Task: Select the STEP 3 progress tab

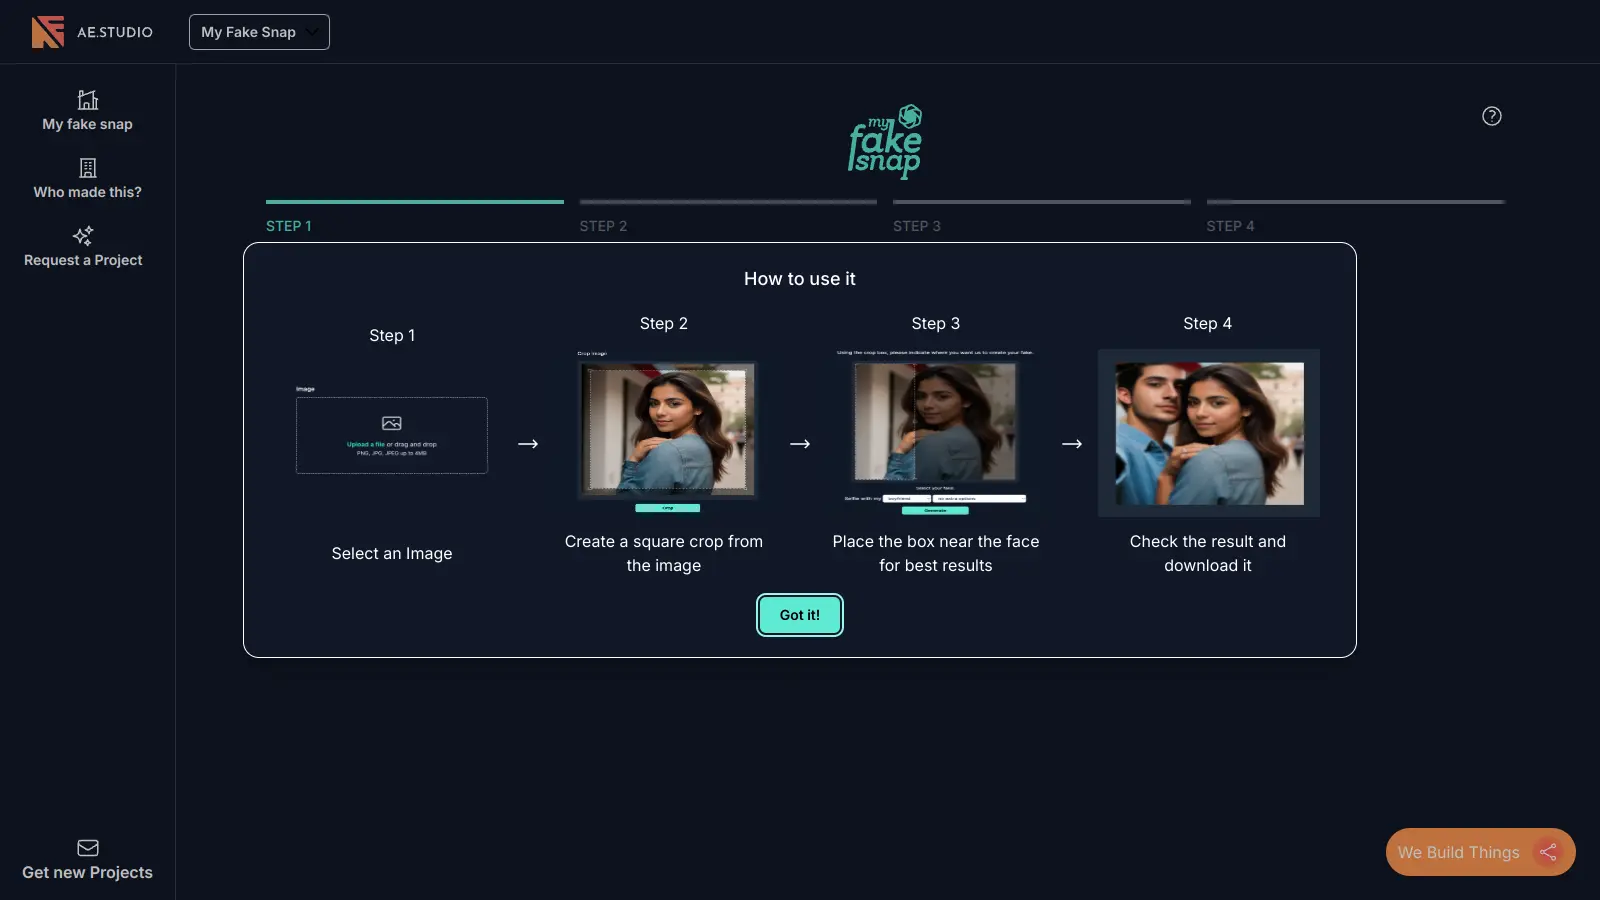Action: pyautogui.click(x=916, y=226)
